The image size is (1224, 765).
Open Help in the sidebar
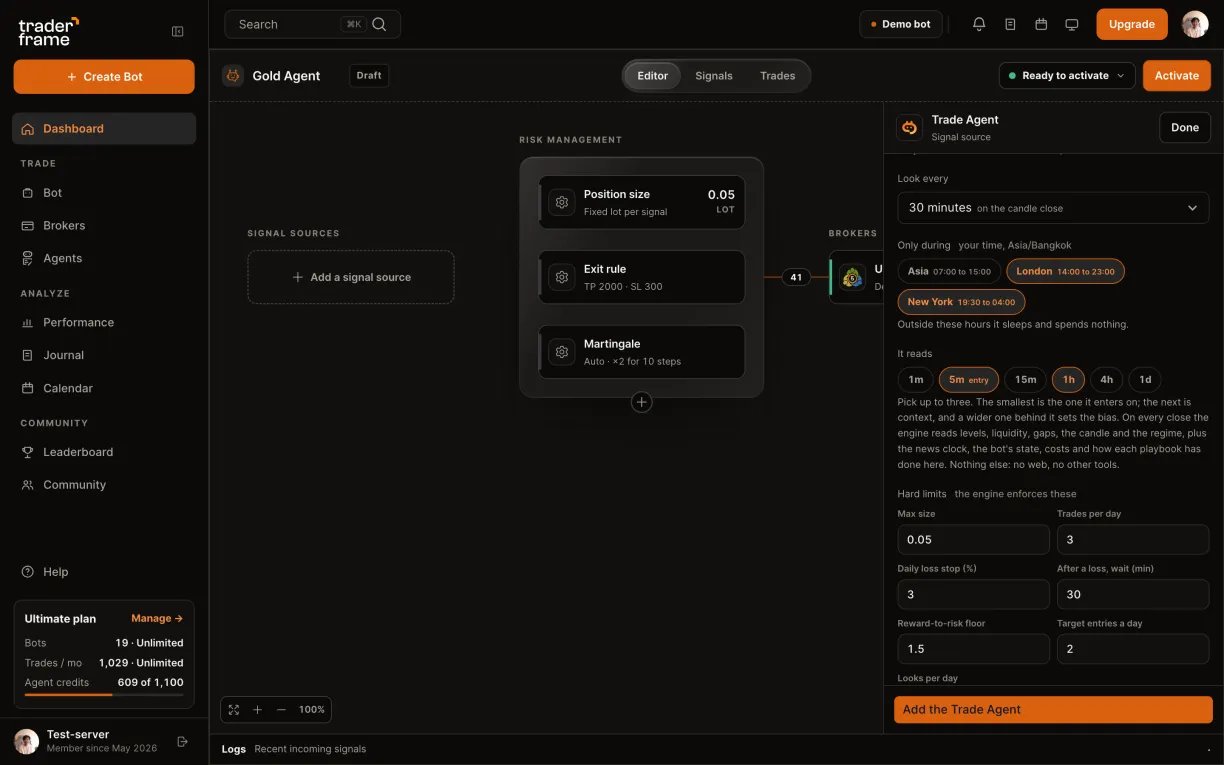(x=104, y=572)
